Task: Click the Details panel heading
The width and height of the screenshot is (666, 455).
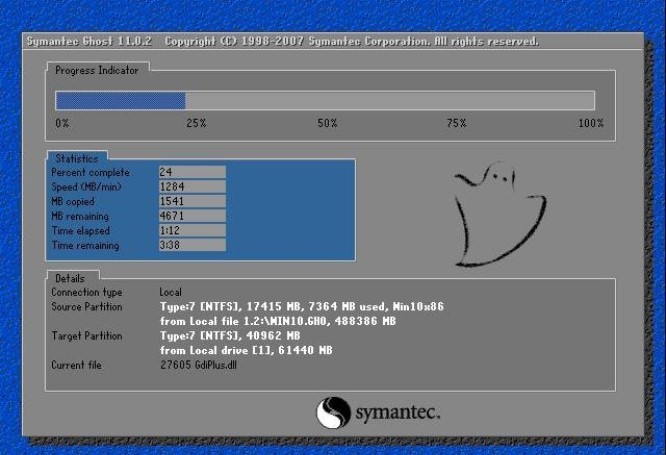Action: coord(70,277)
